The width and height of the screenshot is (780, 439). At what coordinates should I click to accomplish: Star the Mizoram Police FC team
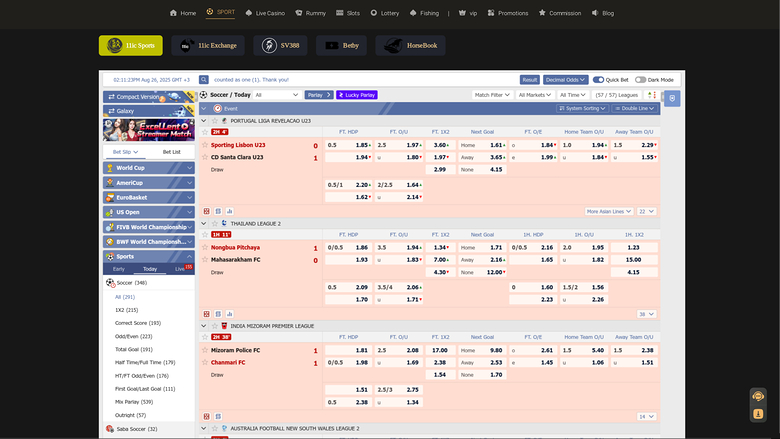click(205, 350)
